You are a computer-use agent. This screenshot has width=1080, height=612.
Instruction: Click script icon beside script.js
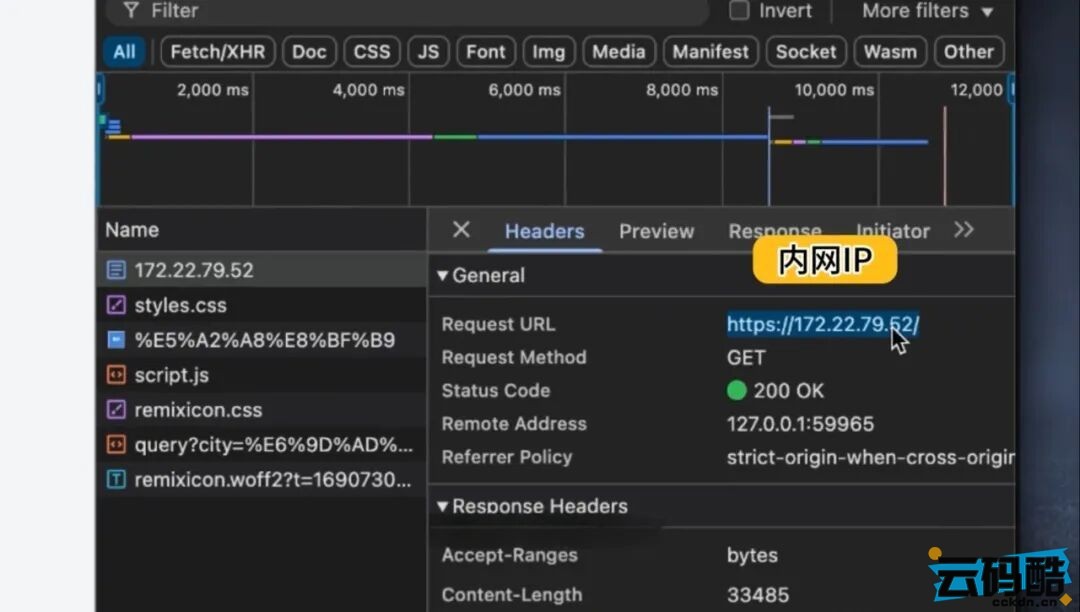pos(116,375)
